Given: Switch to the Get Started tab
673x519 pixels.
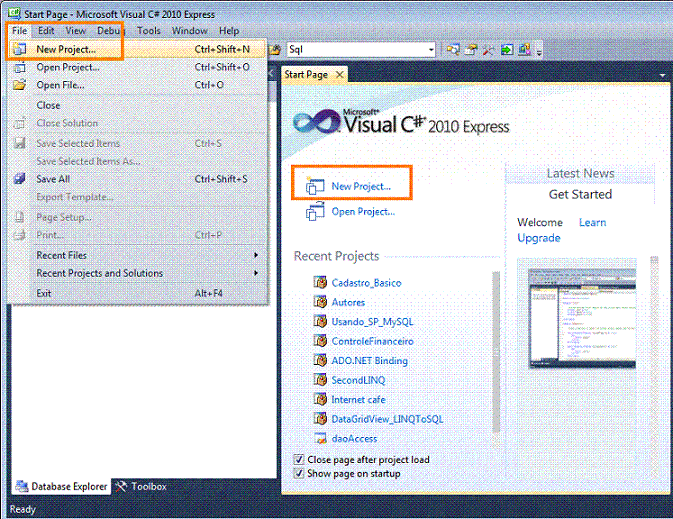Looking at the screenshot, I should (580, 194).
